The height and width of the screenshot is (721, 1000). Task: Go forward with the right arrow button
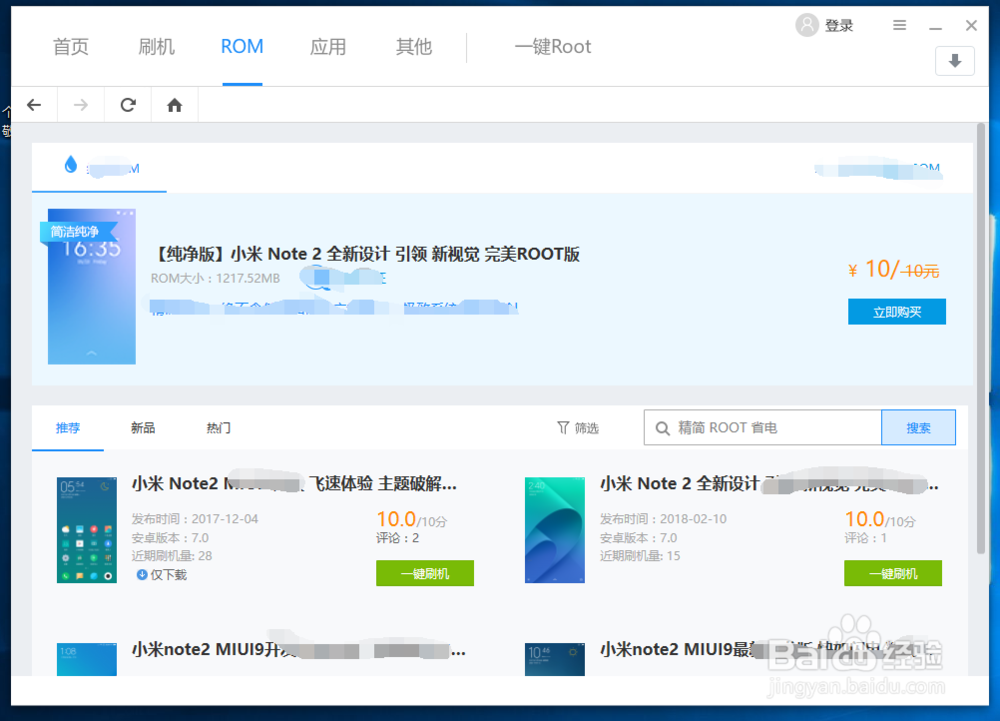(x=81, y=105)
